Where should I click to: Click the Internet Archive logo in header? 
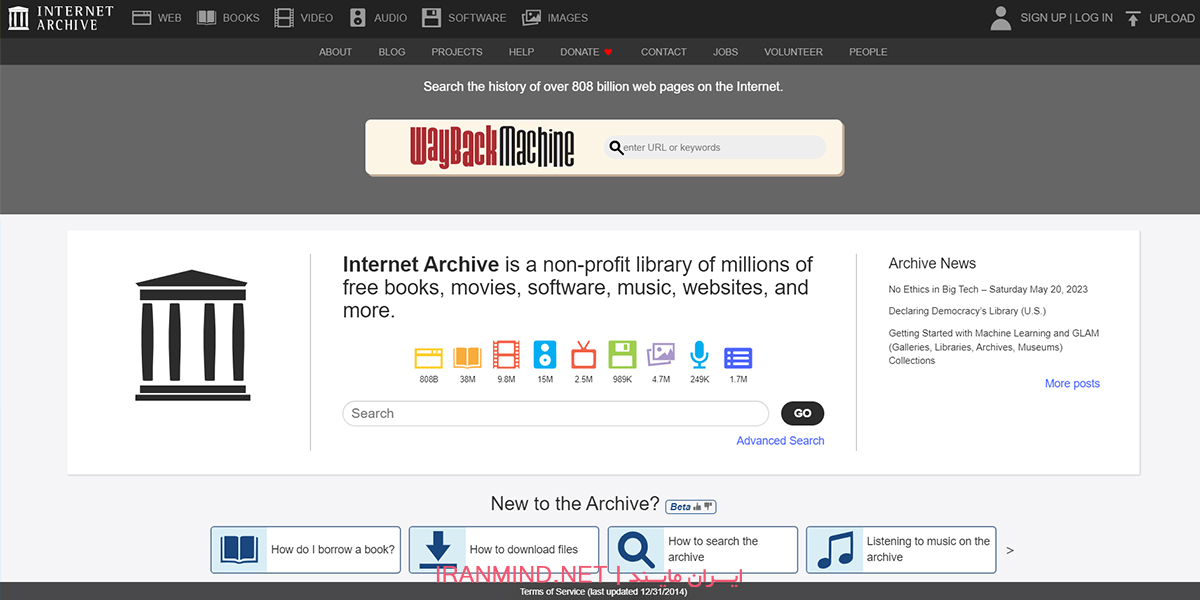coord(60,18)
